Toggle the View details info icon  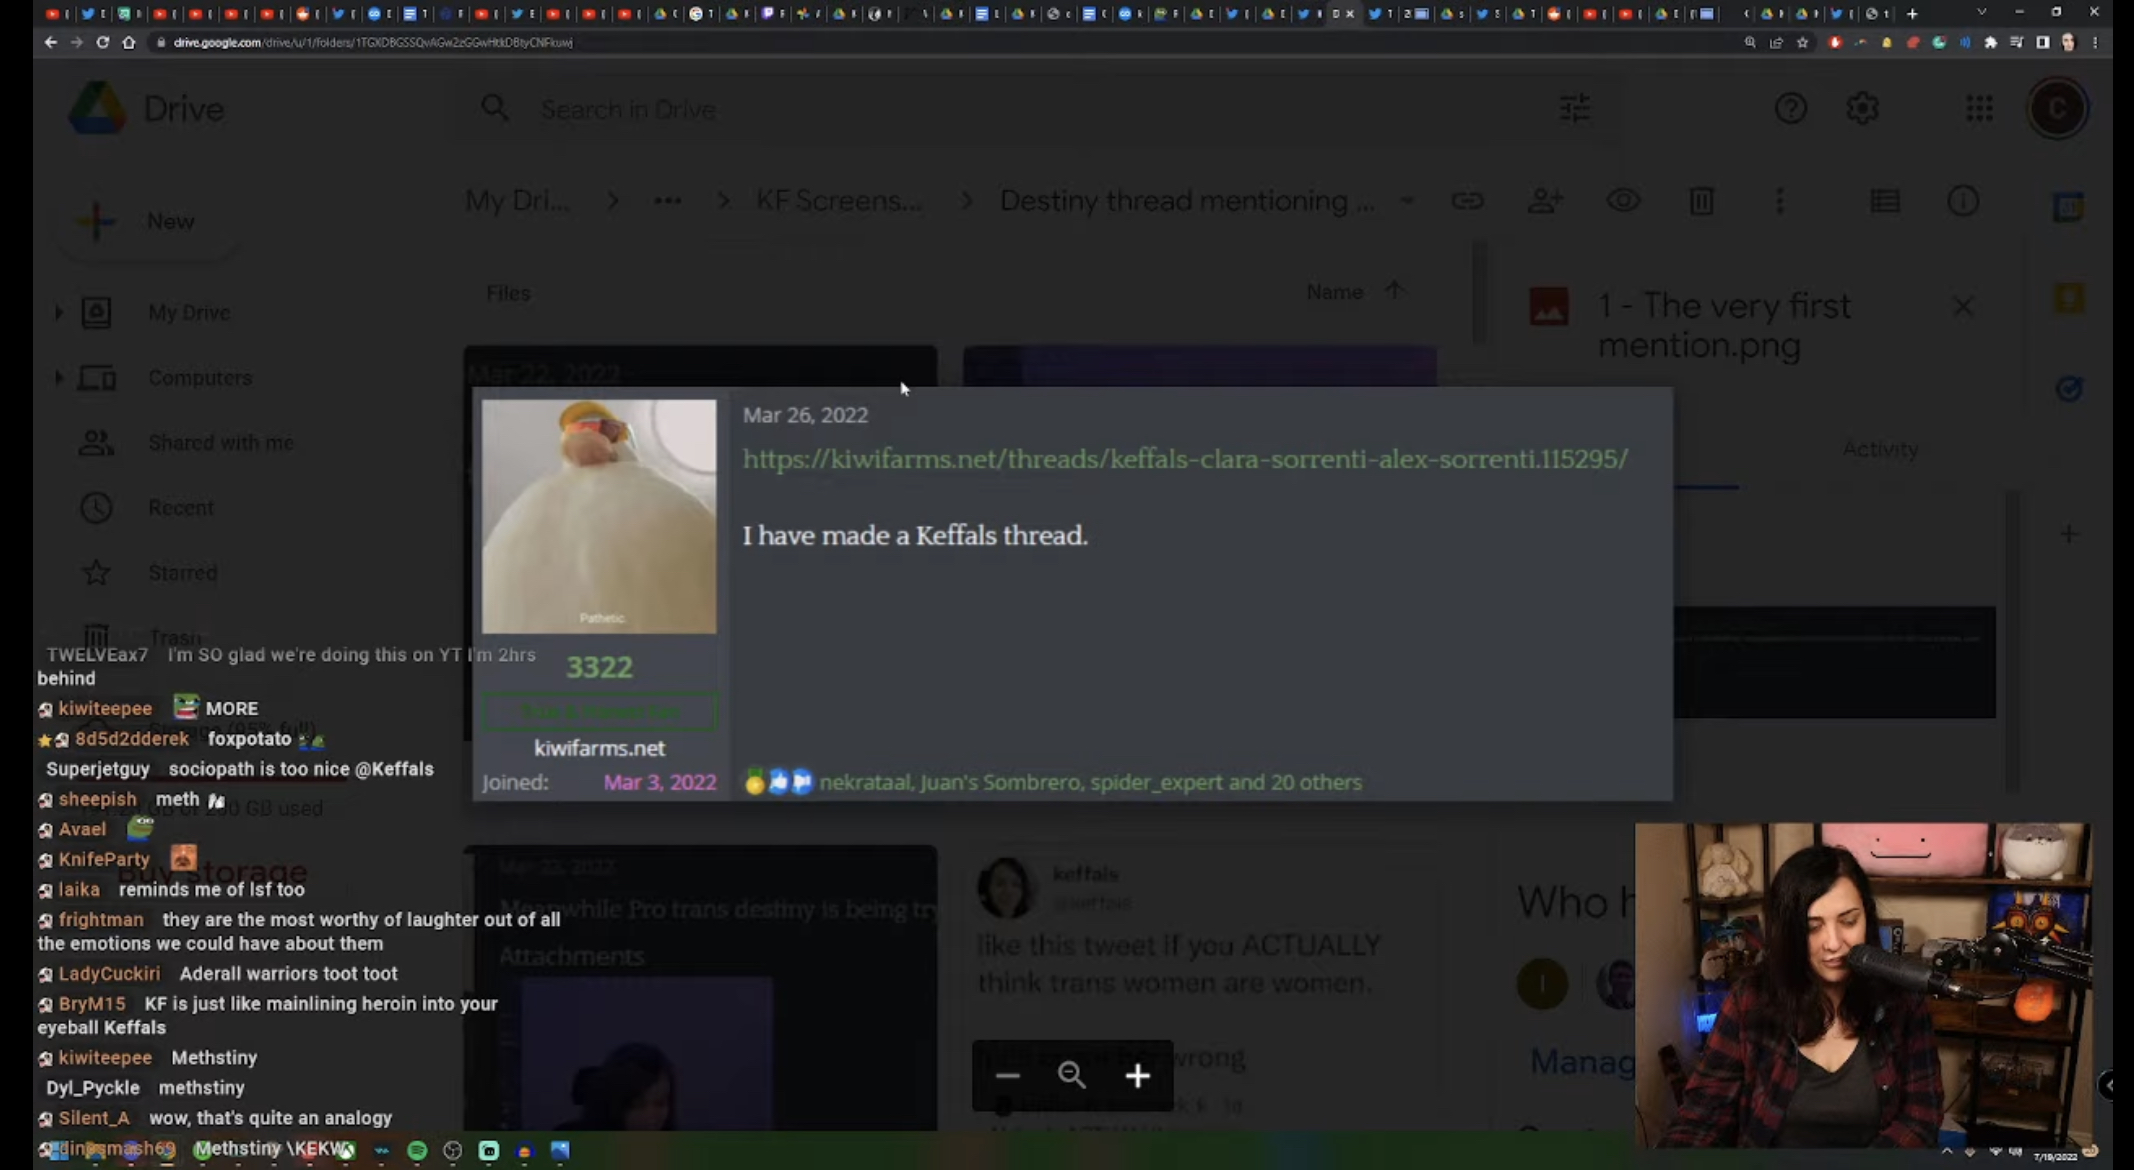pyautogui.click(x=1963, y=201)
